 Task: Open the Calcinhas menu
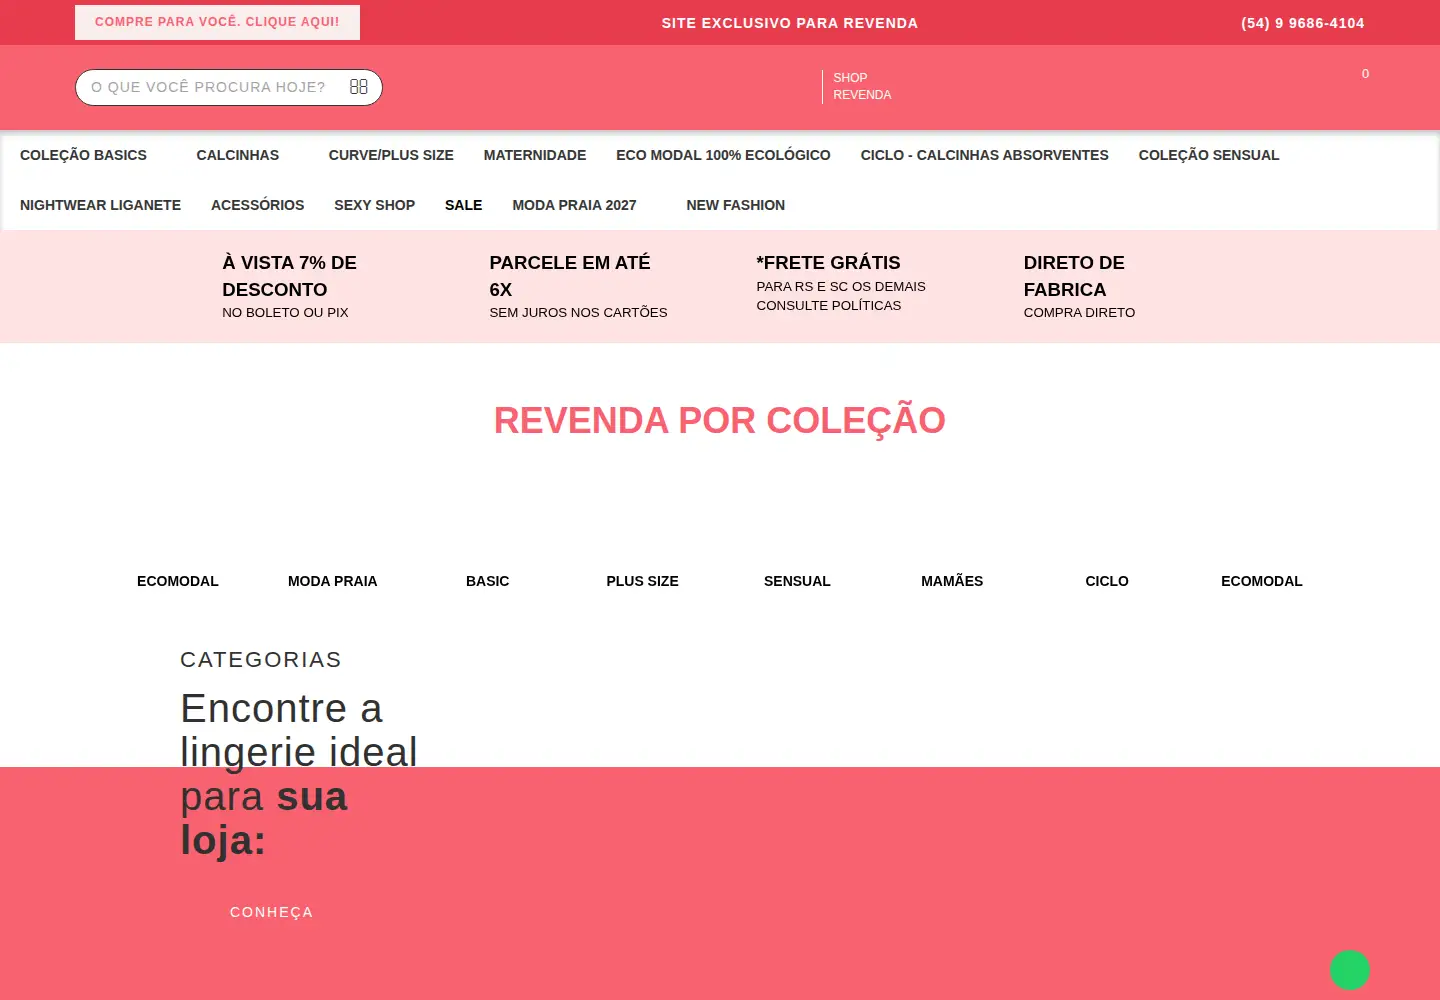237,155
